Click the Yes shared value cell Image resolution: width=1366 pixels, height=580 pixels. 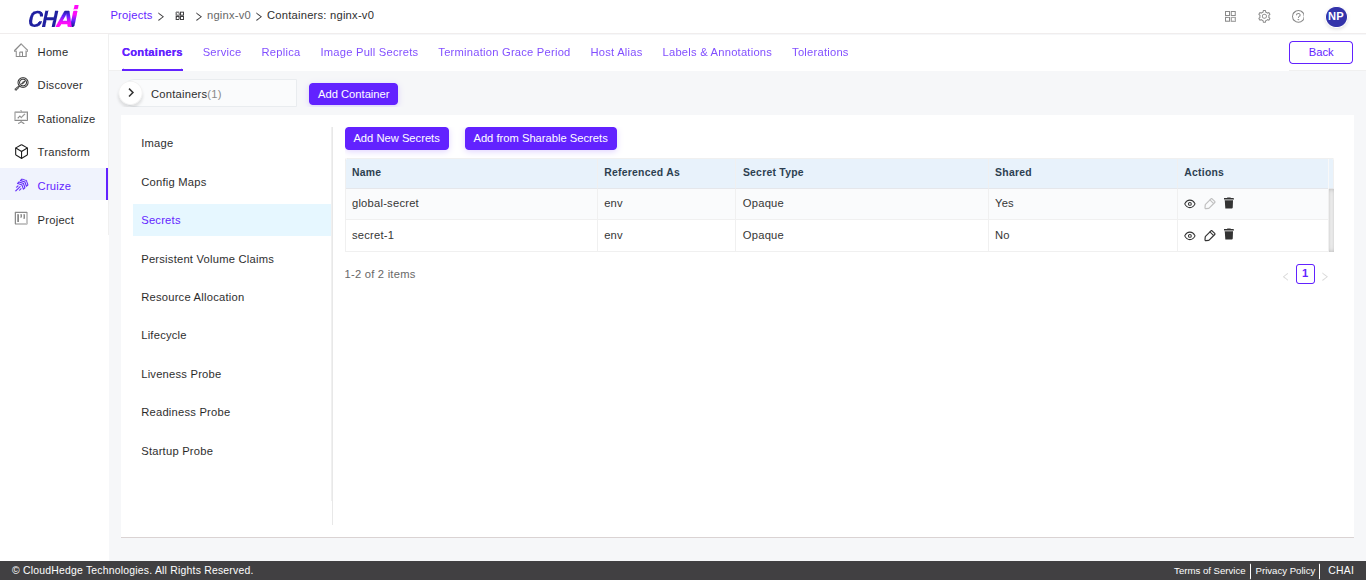coord(1083,203)
